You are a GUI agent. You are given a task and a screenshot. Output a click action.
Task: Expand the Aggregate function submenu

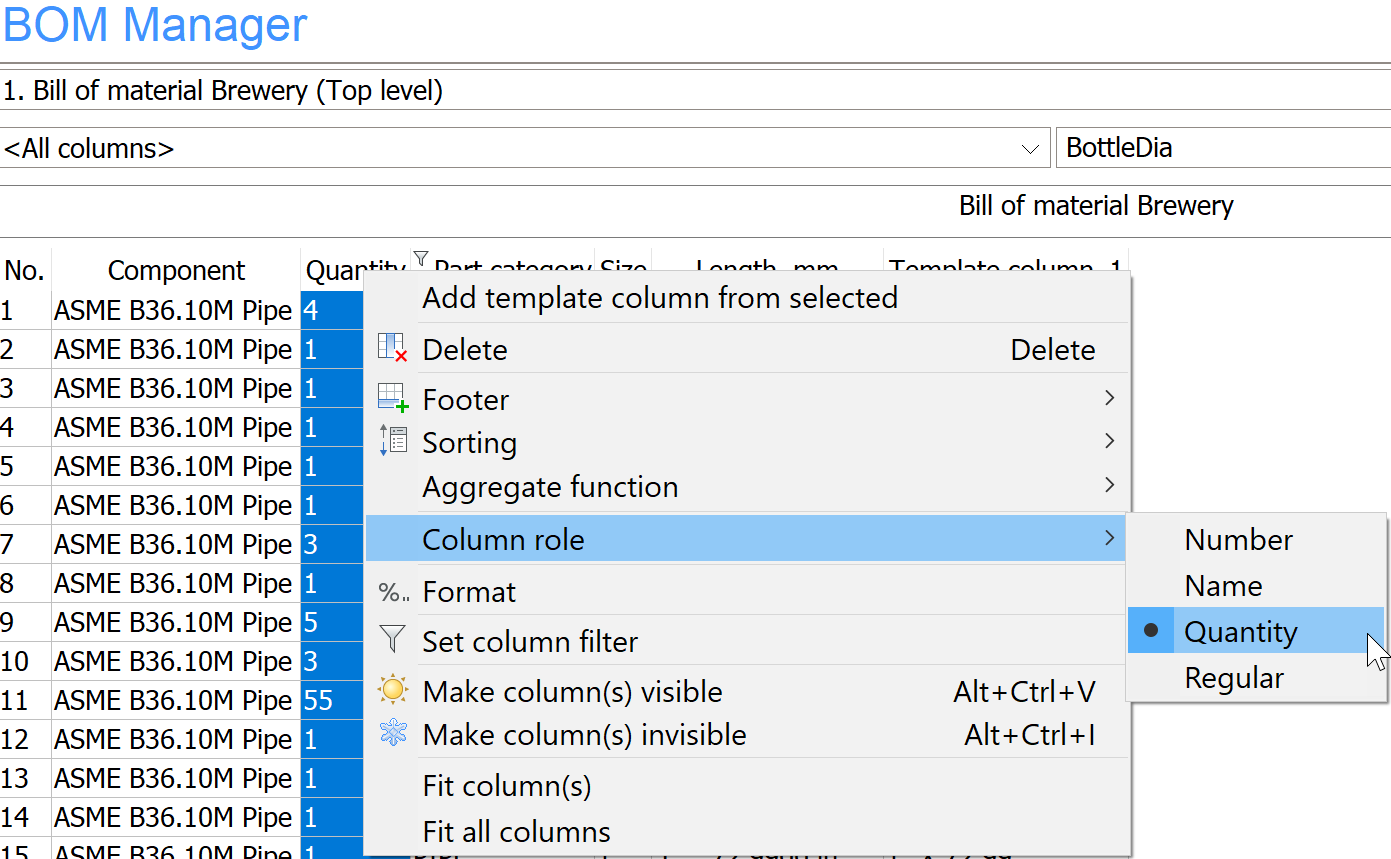[1108, 487]
